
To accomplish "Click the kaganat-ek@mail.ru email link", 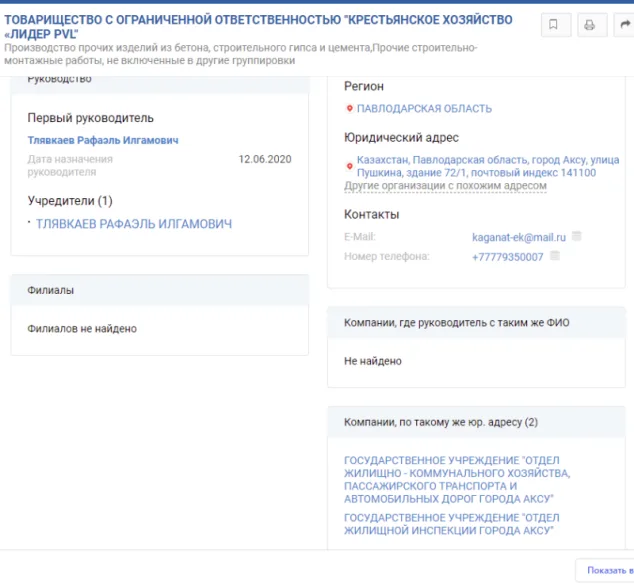I will (519, 238).
